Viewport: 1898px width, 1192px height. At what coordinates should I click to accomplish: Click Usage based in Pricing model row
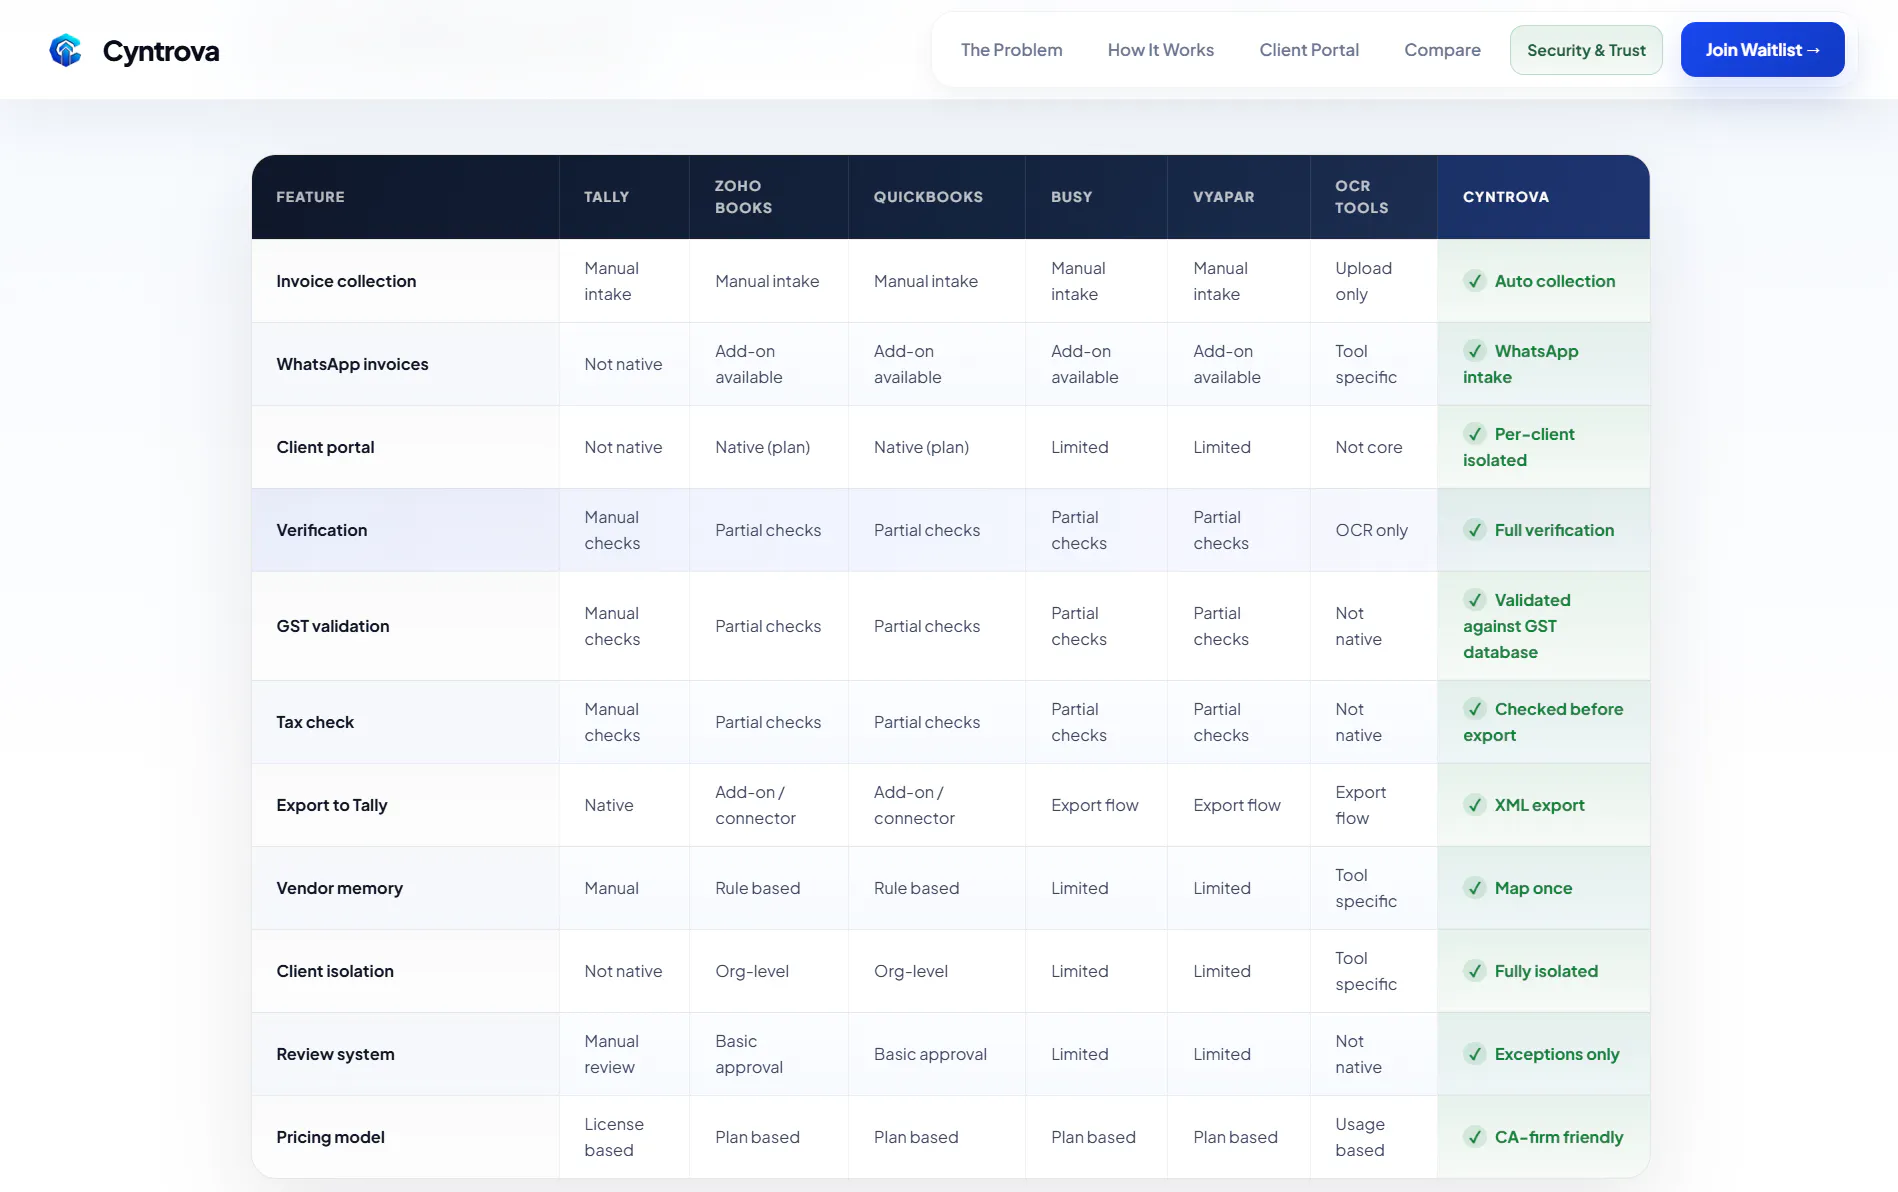pyautogui.click(x=1360, y=1137)
